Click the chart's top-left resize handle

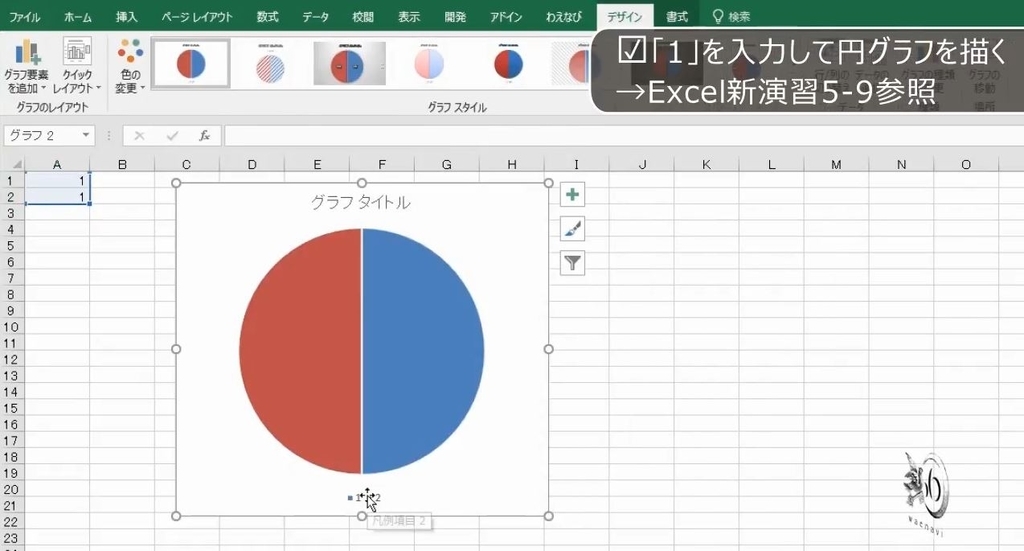point(176,183)
